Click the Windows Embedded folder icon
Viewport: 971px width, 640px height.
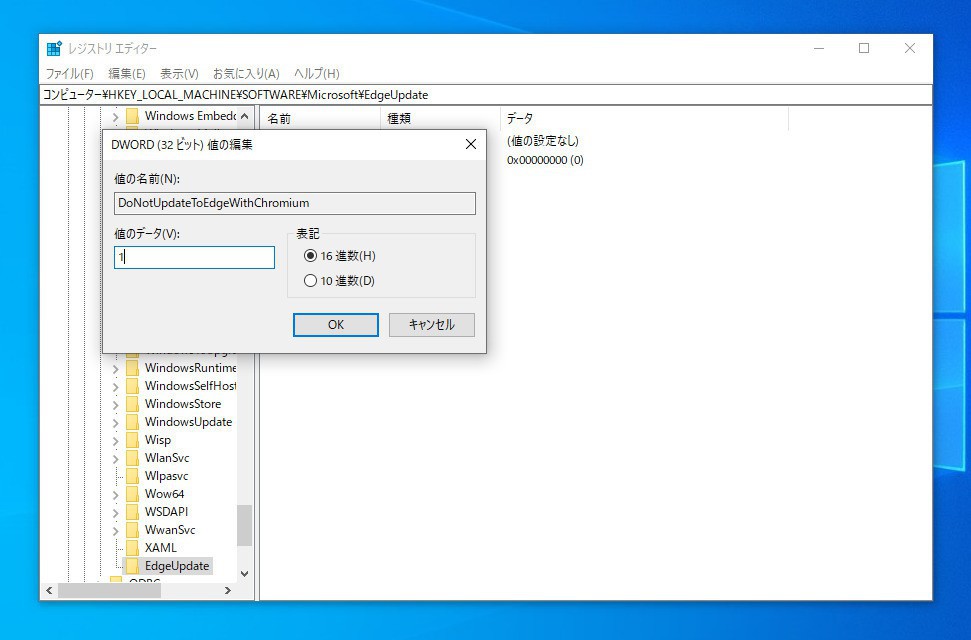(132, 116)
